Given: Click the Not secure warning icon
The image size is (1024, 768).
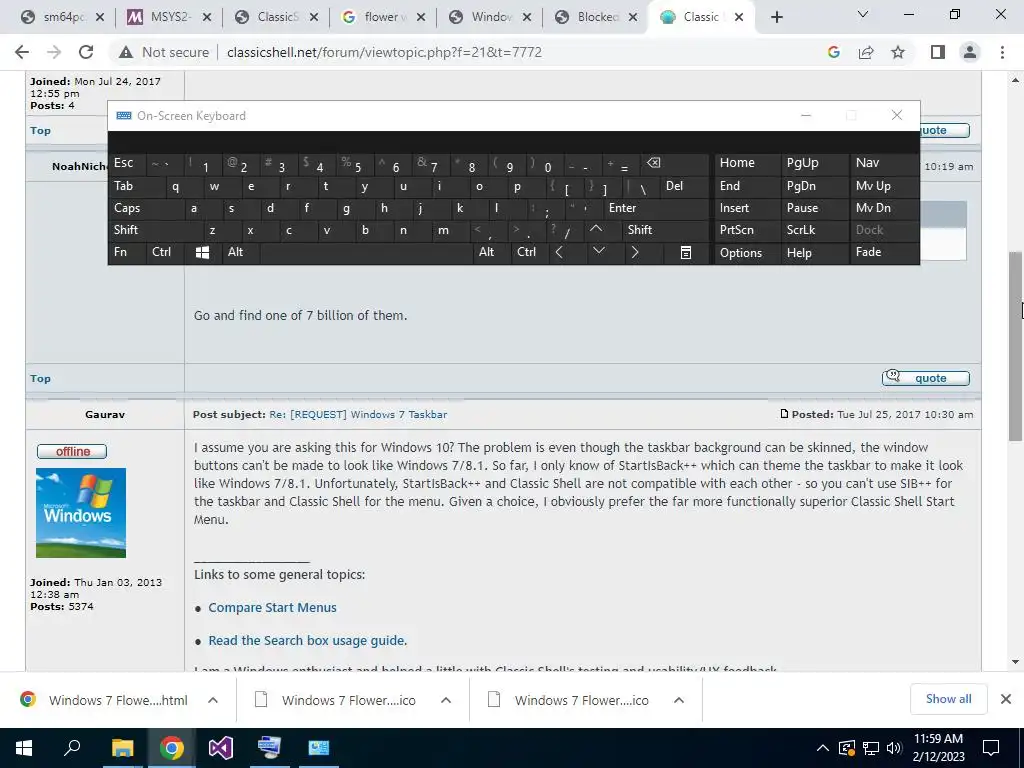Looking at the screenshot, I should 126,52.
